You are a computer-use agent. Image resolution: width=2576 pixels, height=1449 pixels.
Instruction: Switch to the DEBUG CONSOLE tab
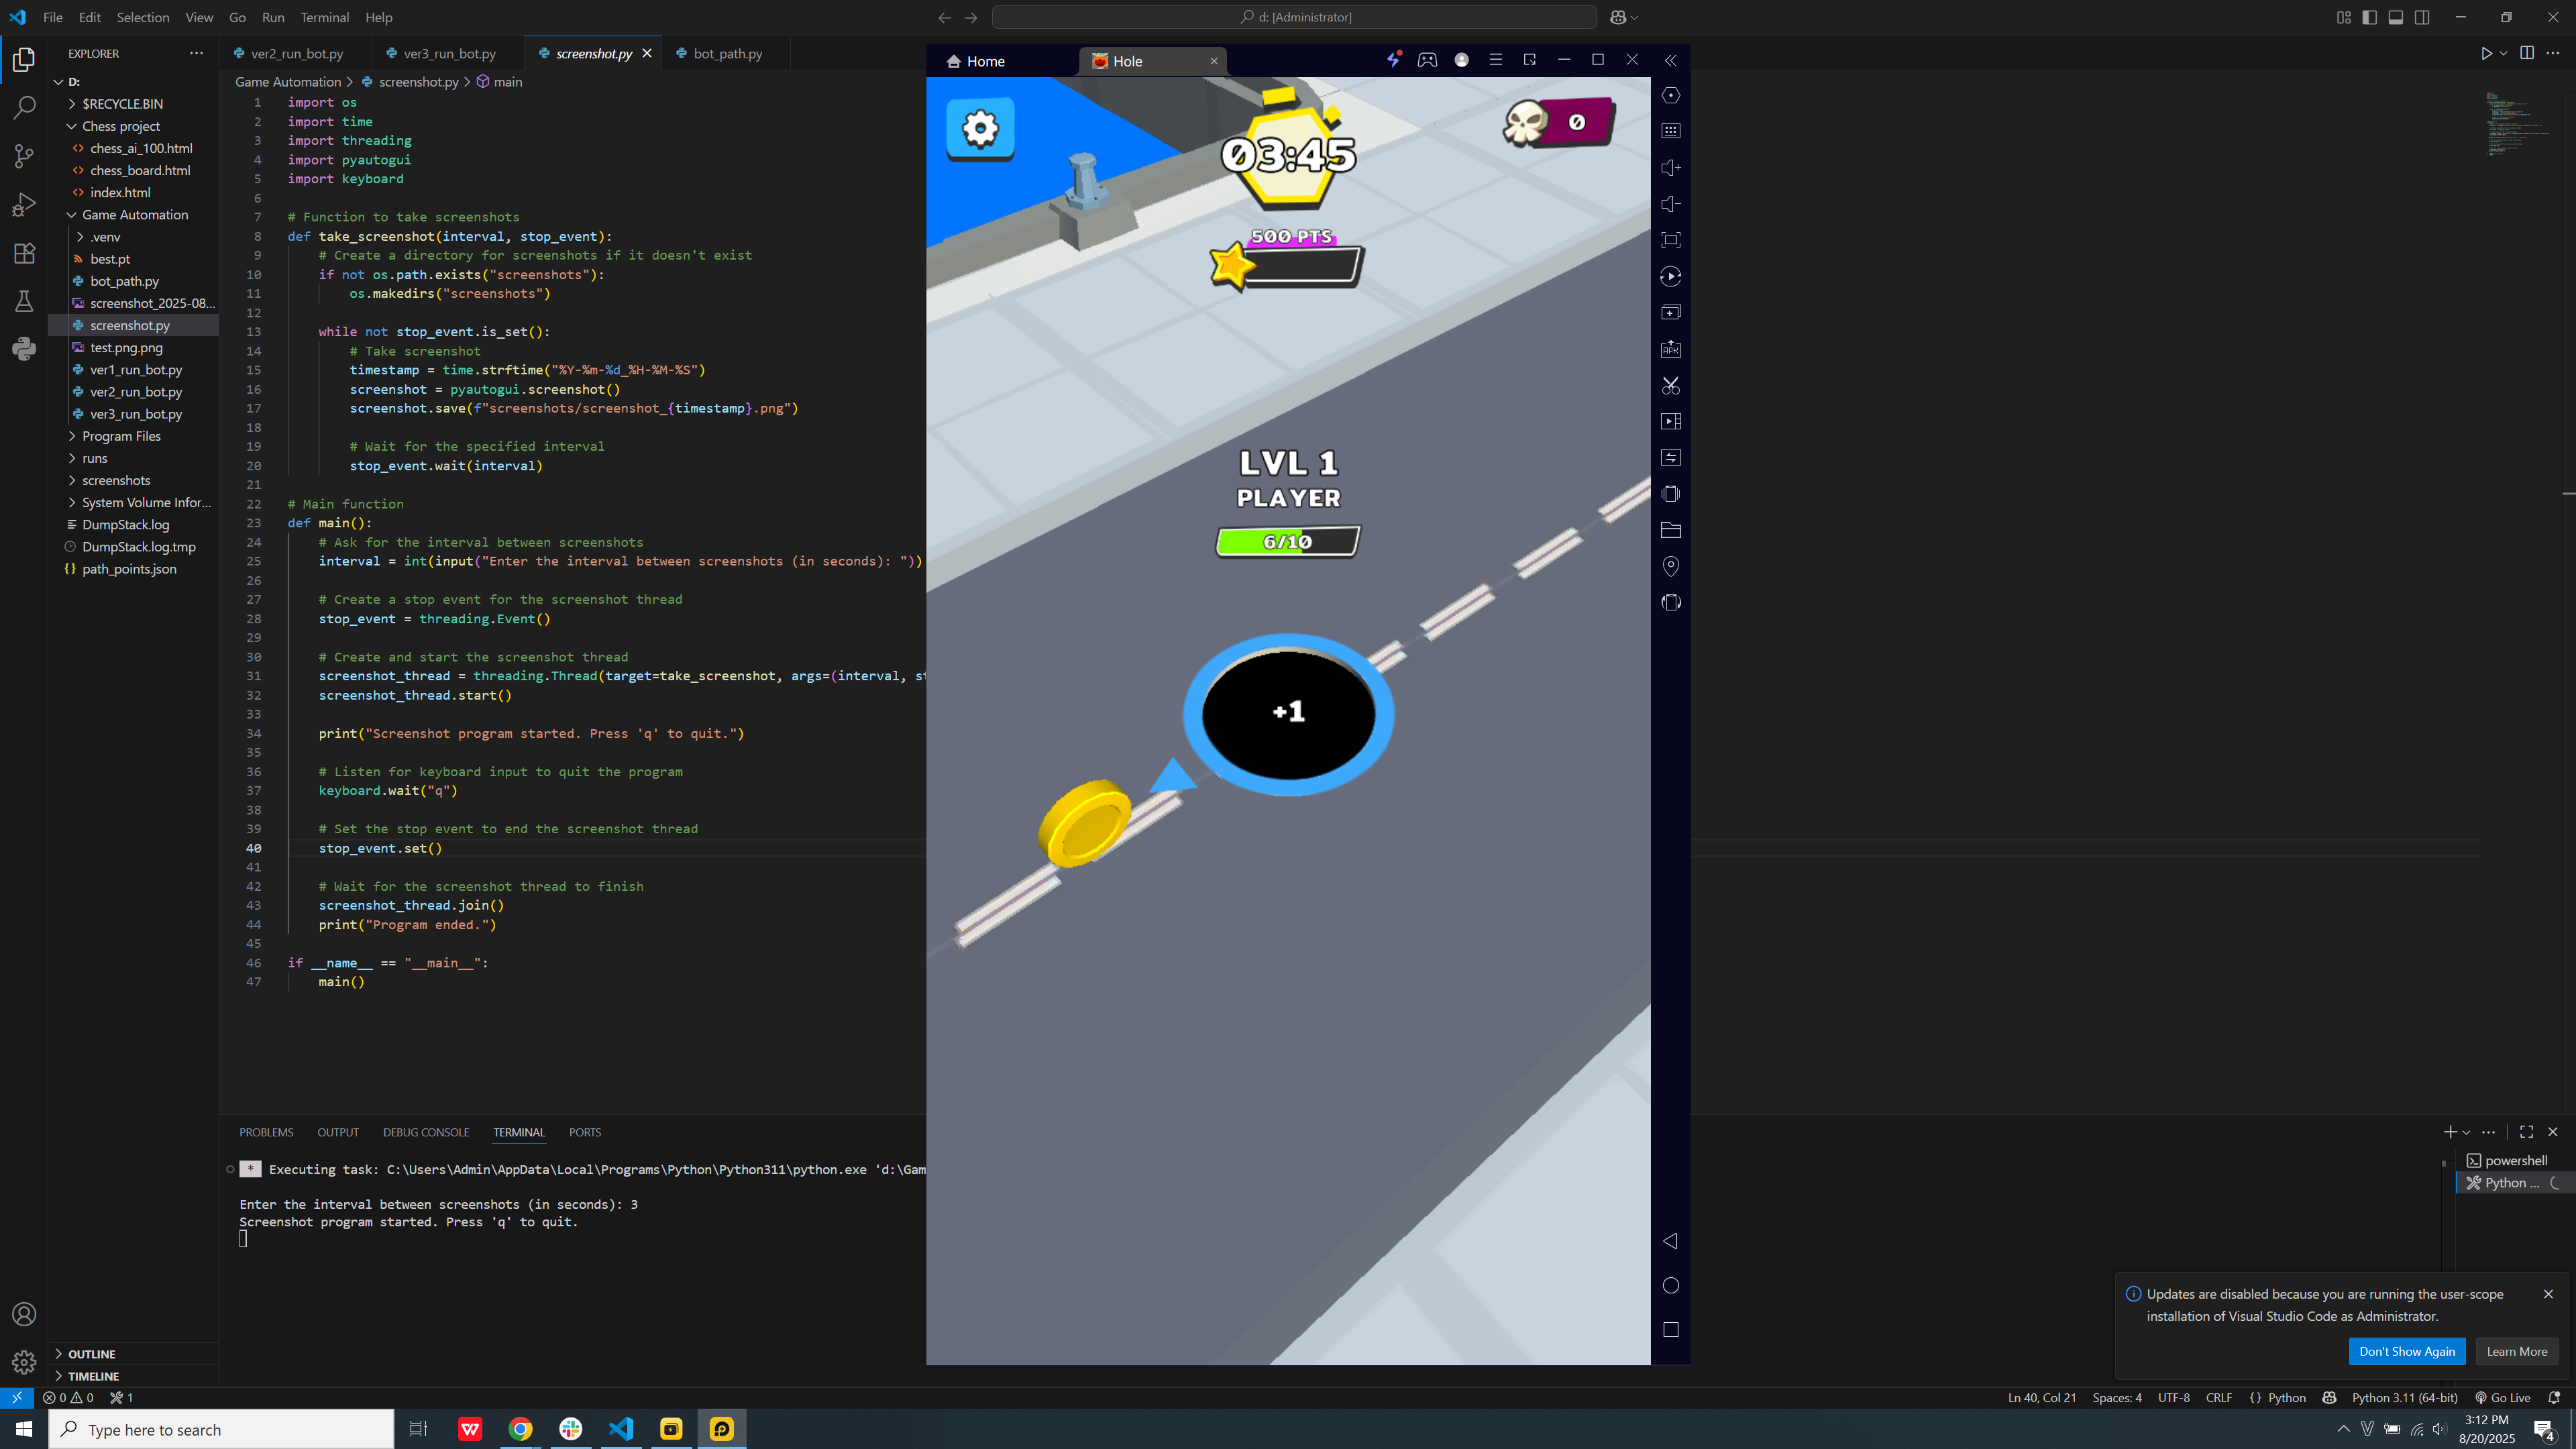tap(426, 1132)
